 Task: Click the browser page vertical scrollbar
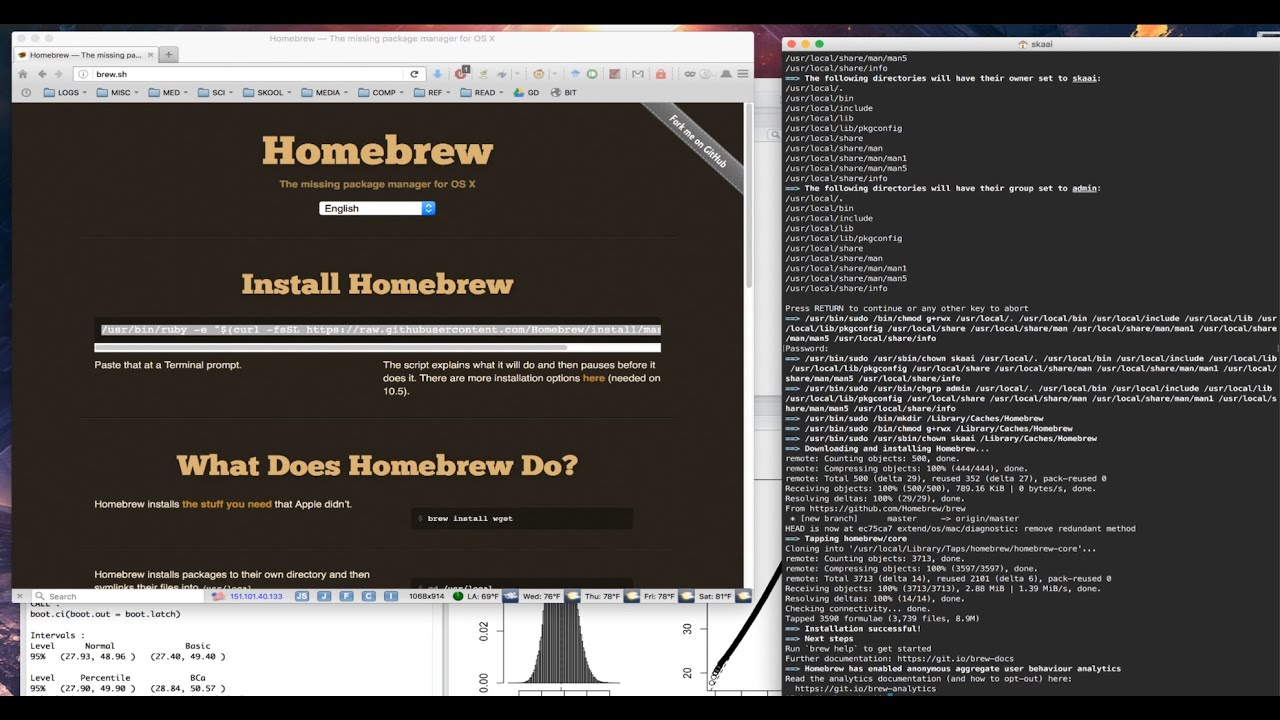point(749,195)
